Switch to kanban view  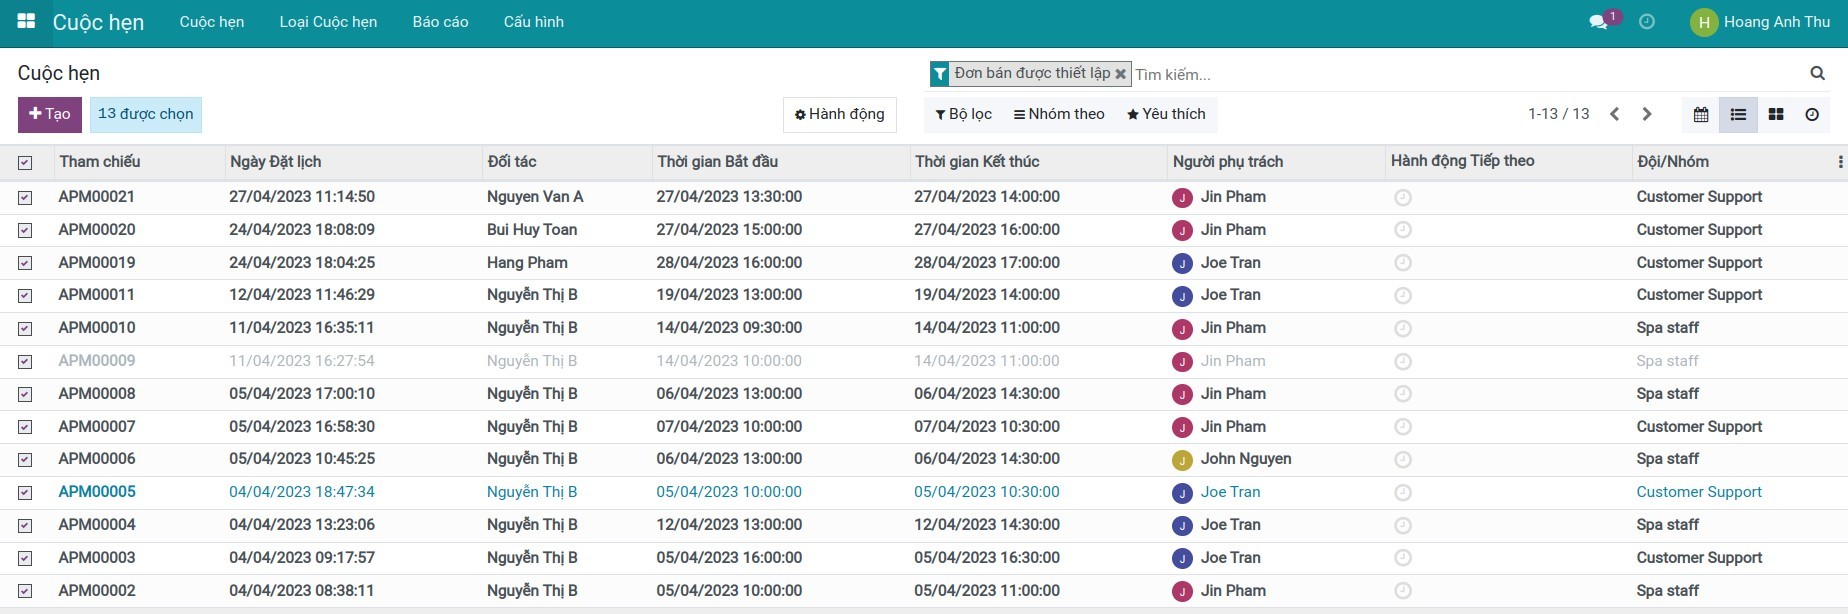tap(1776, 115)
